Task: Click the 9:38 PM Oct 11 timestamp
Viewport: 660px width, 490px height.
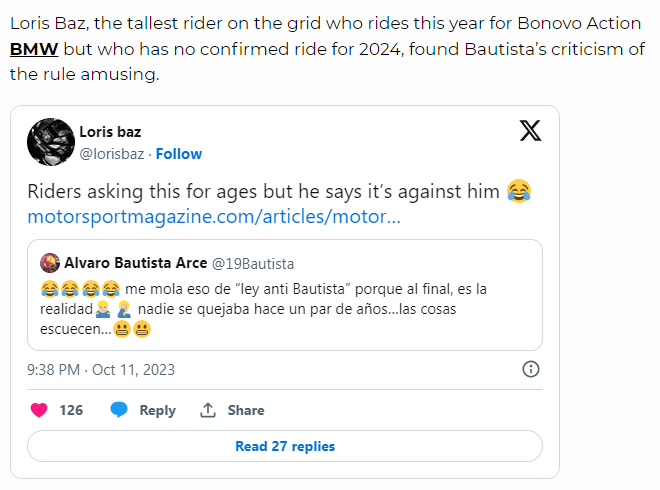Action: point(101,369)
